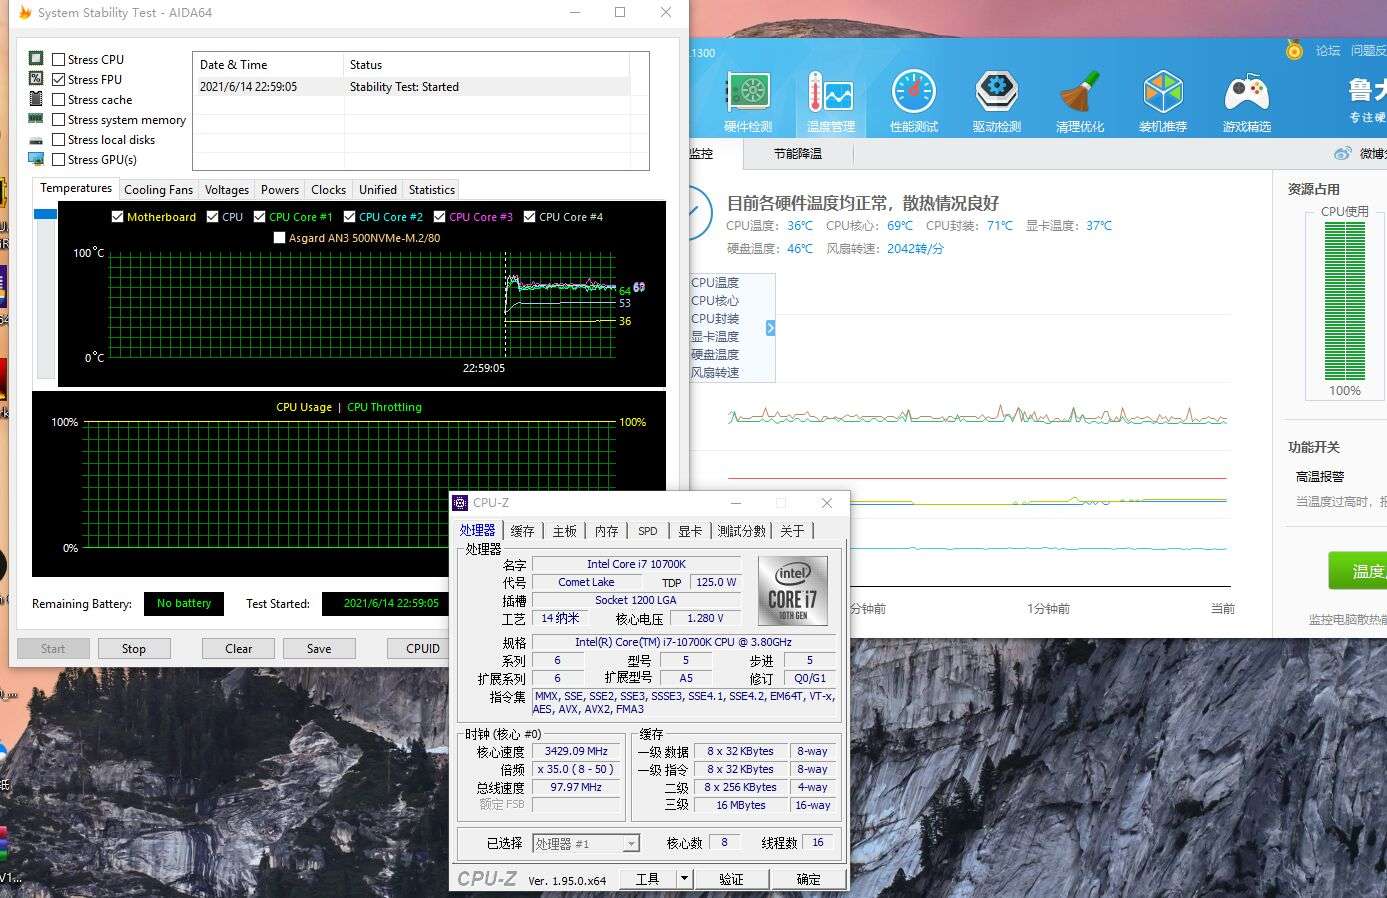The width and height of the screenshot is (1387, 898).
Task: Maximize the AIDA64 System Stability Test window
Action: [x=620, y=12]
